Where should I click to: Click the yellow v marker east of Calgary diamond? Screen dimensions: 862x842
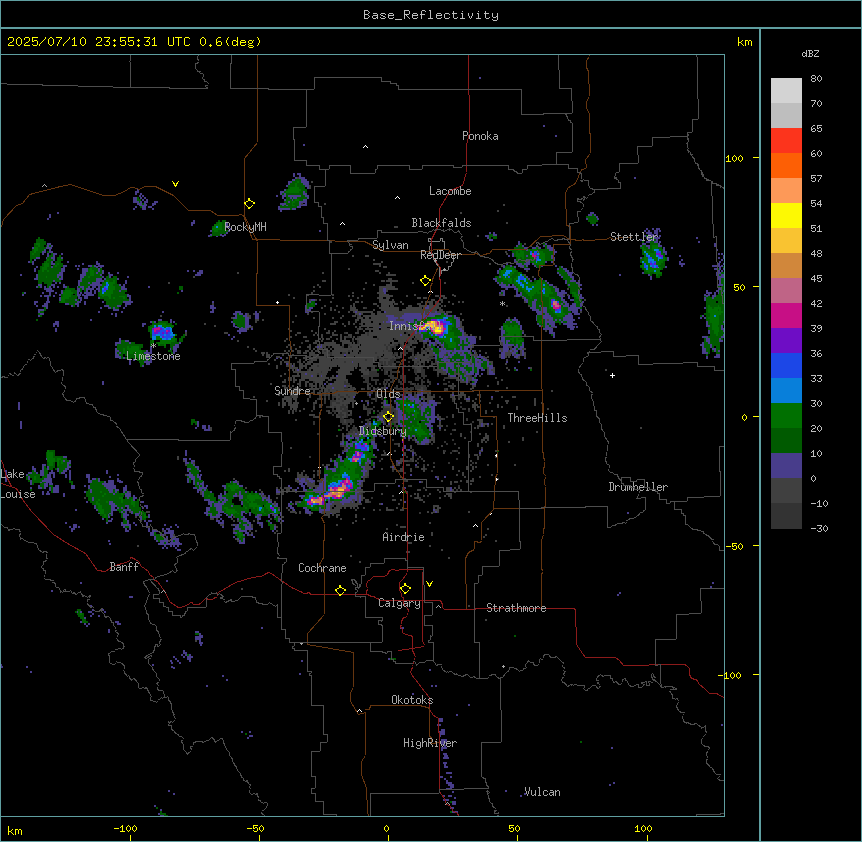429,584
